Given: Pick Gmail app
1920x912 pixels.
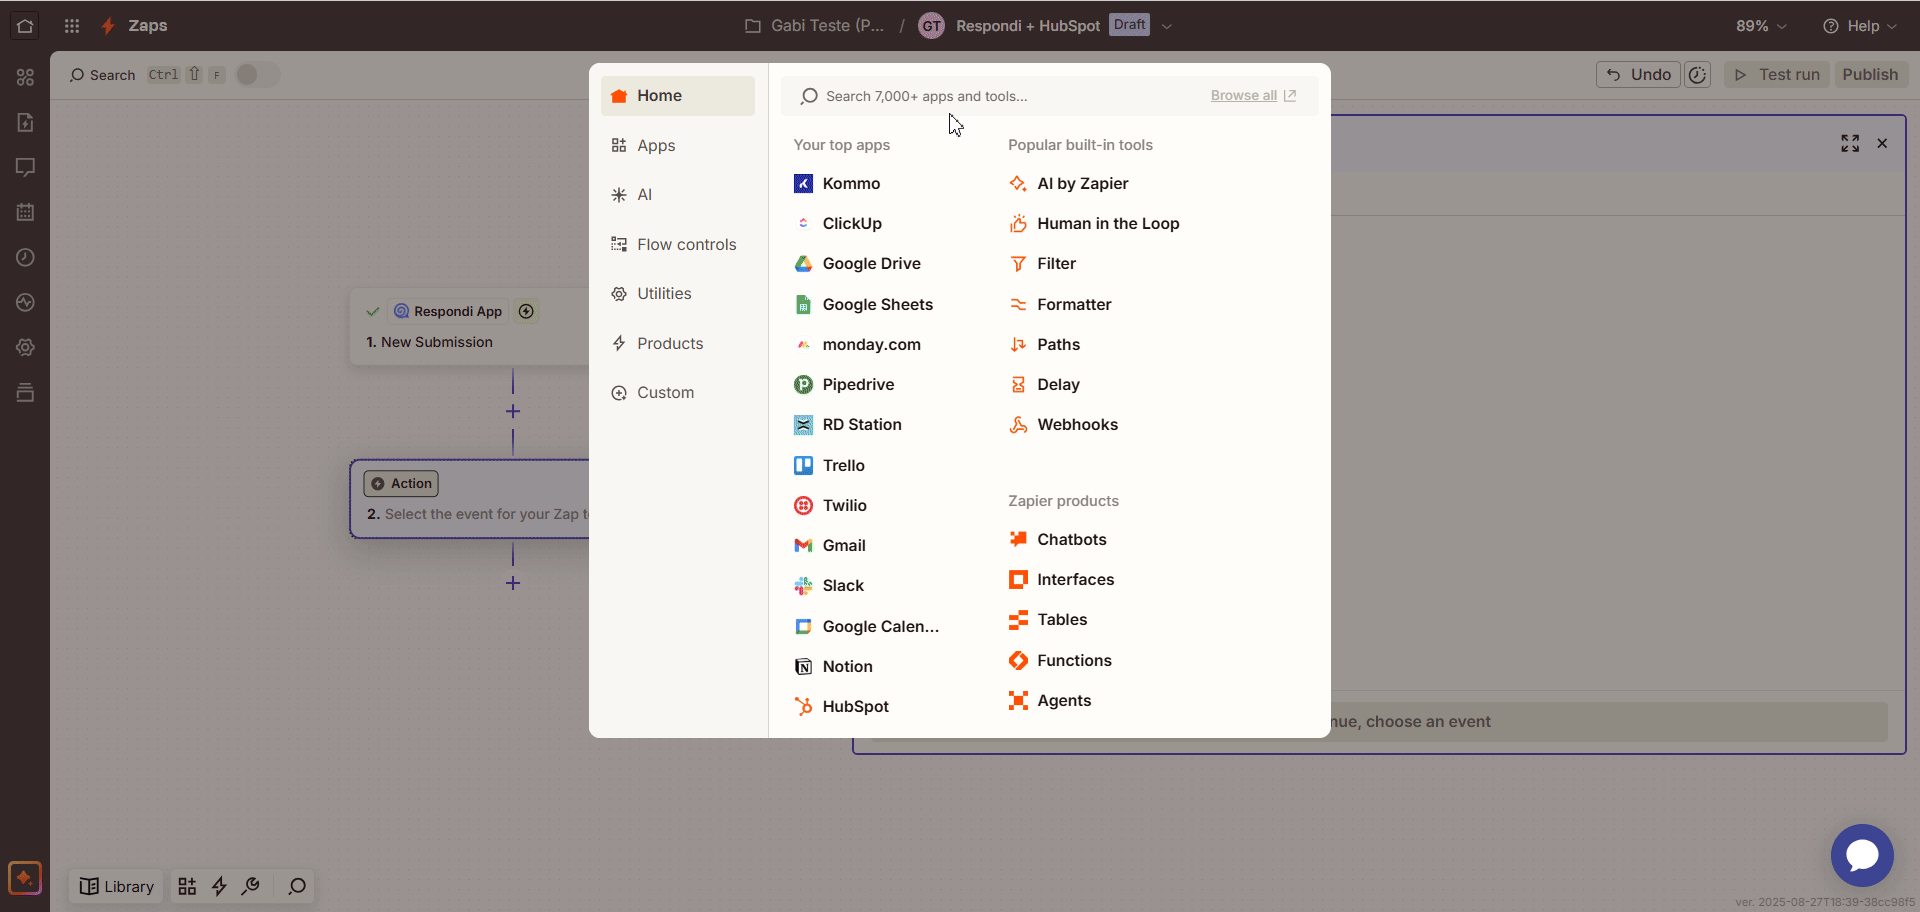Looking at the screenshot, I should 830,546.
